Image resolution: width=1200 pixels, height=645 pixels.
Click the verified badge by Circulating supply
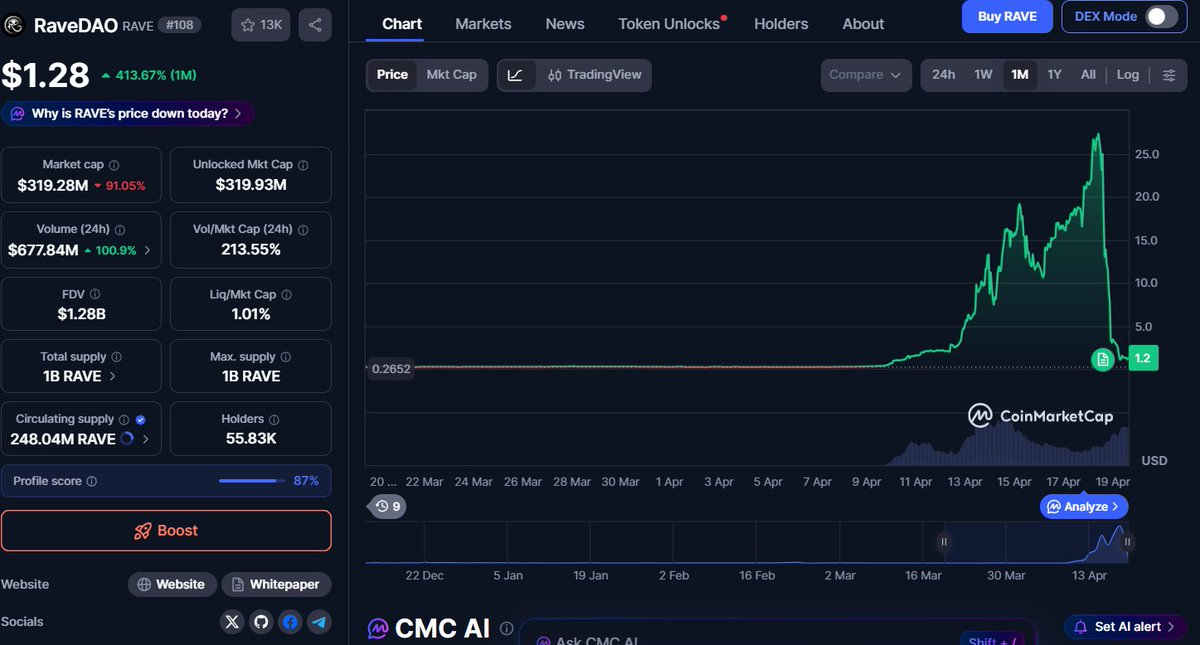tap(141, 420)
